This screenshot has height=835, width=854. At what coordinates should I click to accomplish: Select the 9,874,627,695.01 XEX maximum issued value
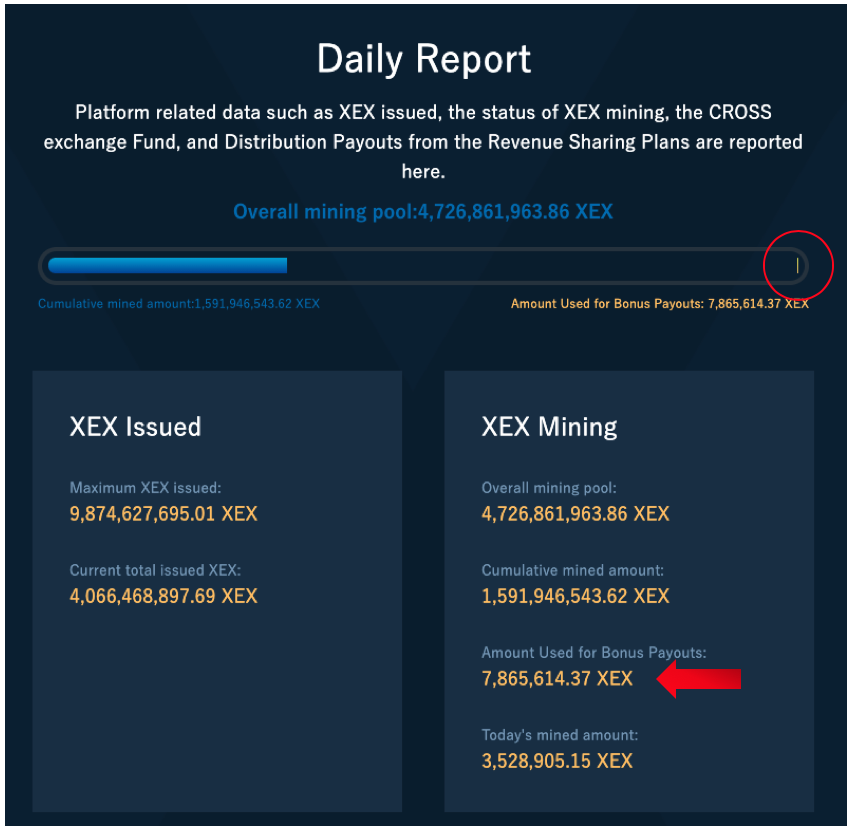pos(163,514)
